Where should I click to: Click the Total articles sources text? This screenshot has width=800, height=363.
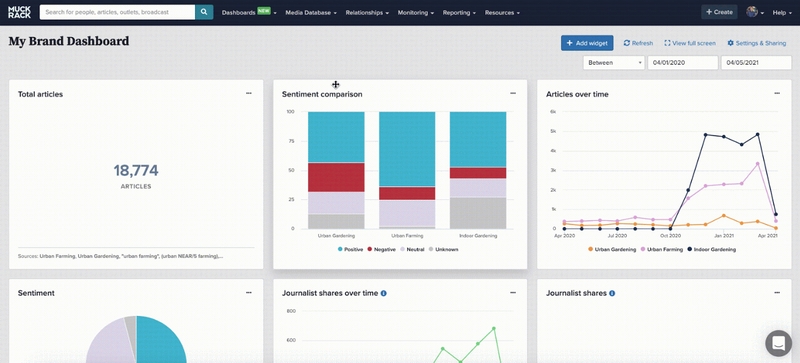tap(120, 256)
